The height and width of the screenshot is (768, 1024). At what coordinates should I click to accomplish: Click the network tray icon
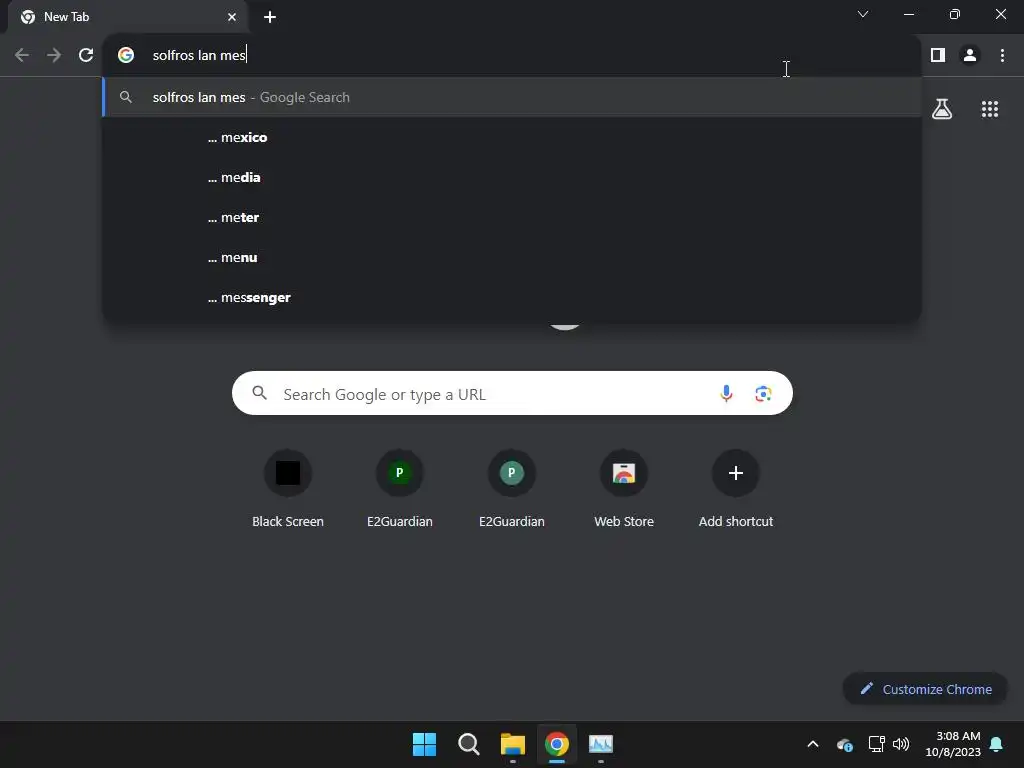click(x=876, y=744)
